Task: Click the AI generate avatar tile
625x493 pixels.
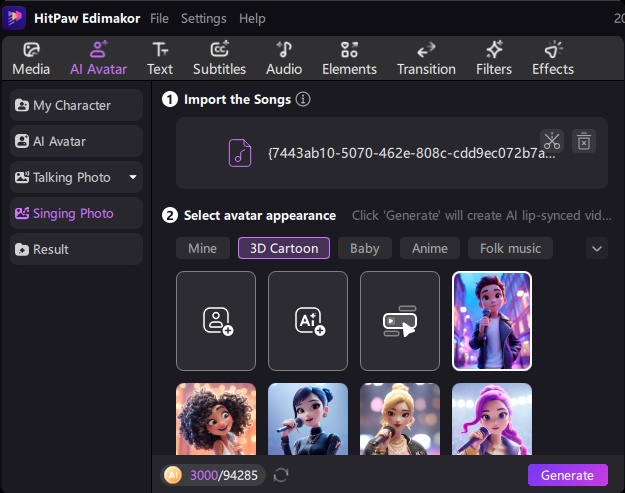Action: point(308,321)
